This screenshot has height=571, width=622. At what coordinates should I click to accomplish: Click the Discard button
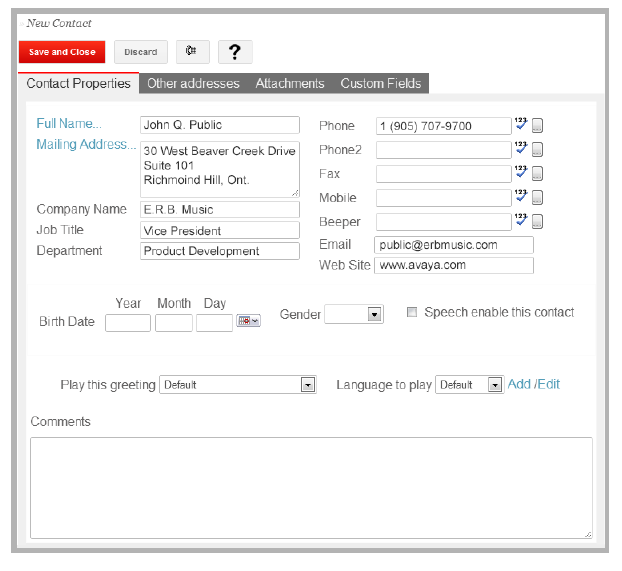pos(141,52)
